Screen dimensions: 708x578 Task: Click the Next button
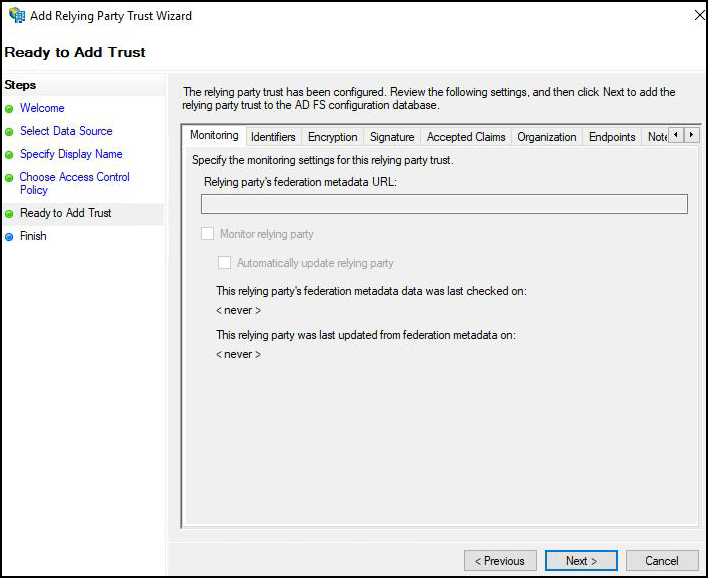click(x=581, y=561)
